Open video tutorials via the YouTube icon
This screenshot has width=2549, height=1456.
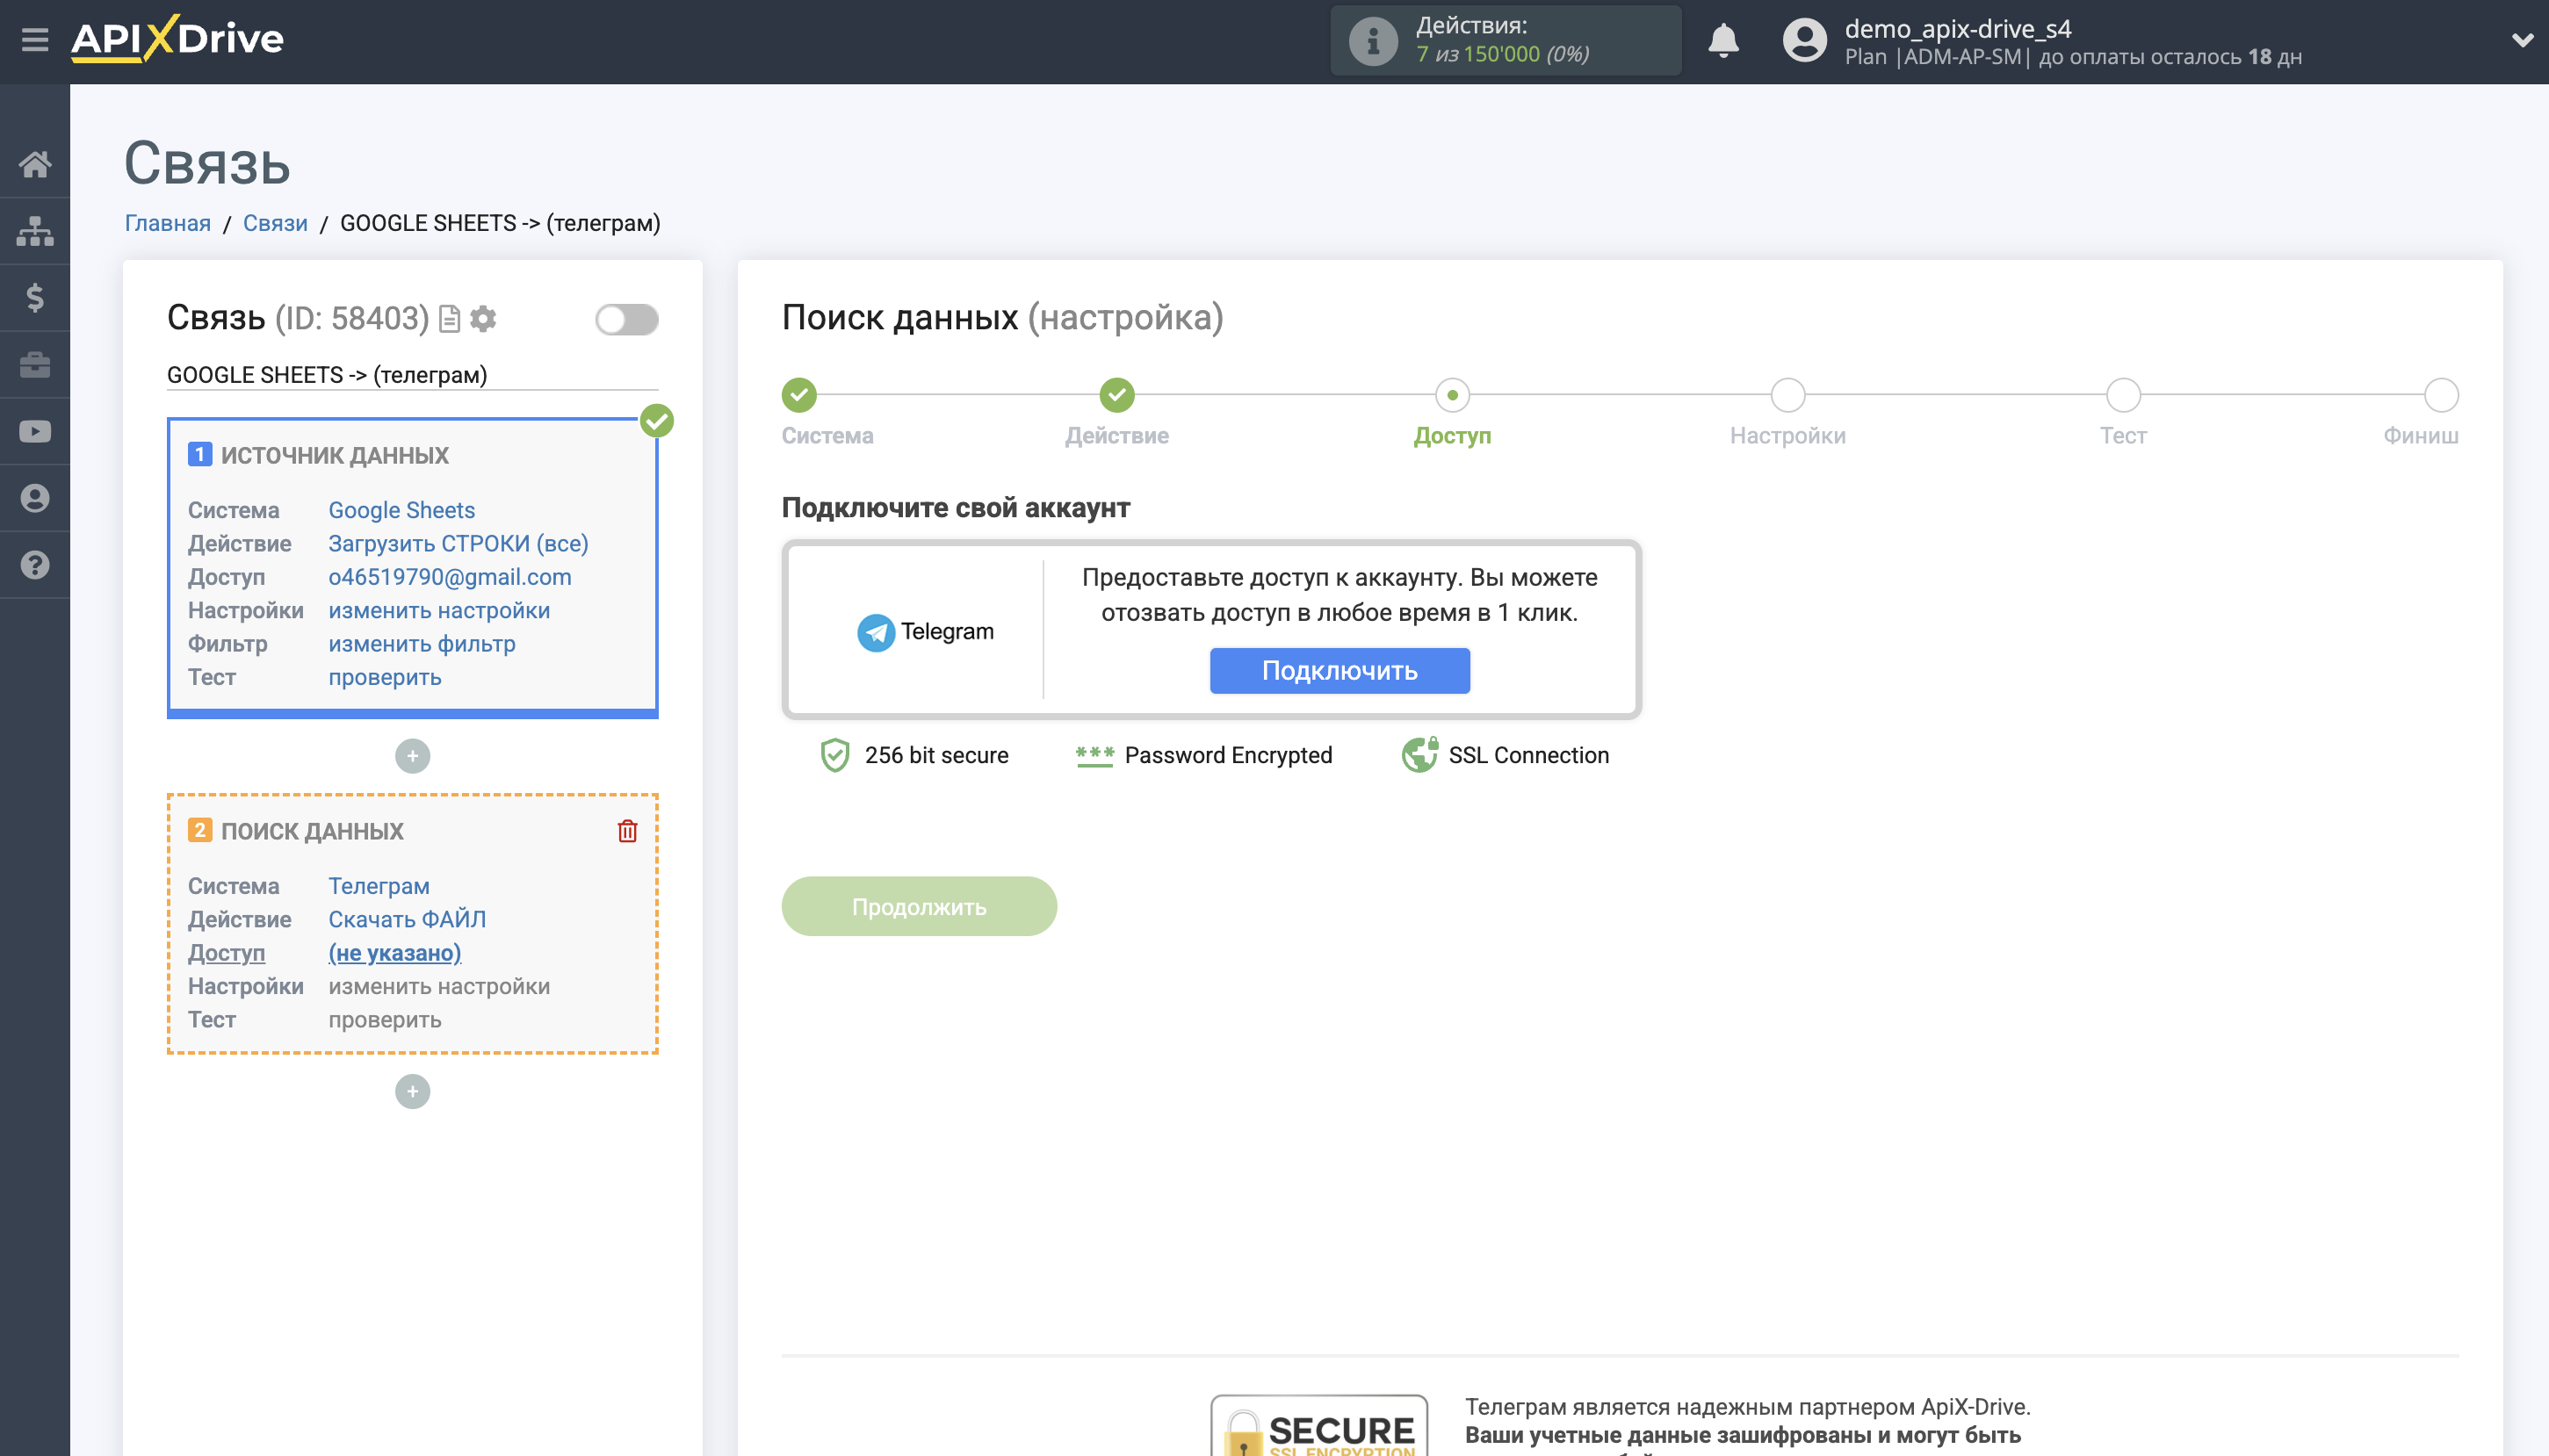coord(36,430)
